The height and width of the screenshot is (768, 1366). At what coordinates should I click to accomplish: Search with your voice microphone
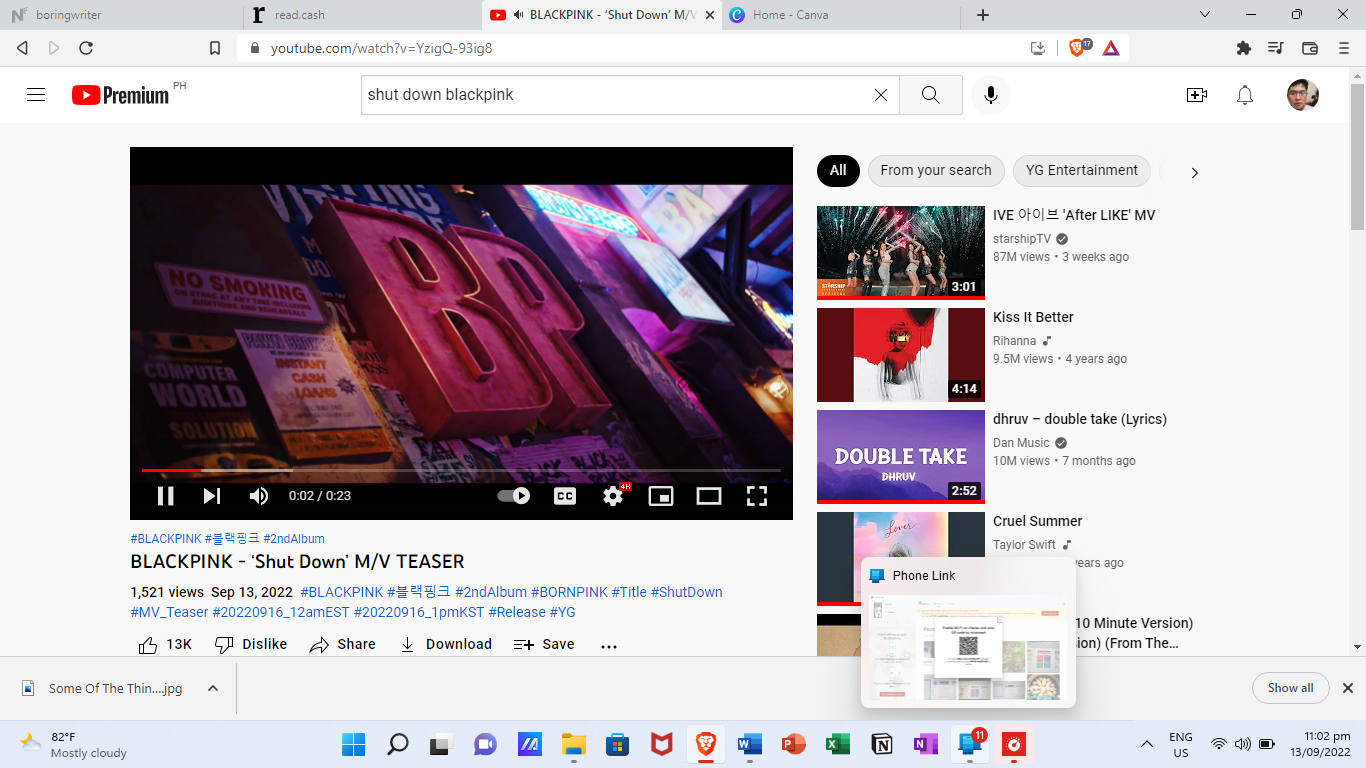pos(991,95)
